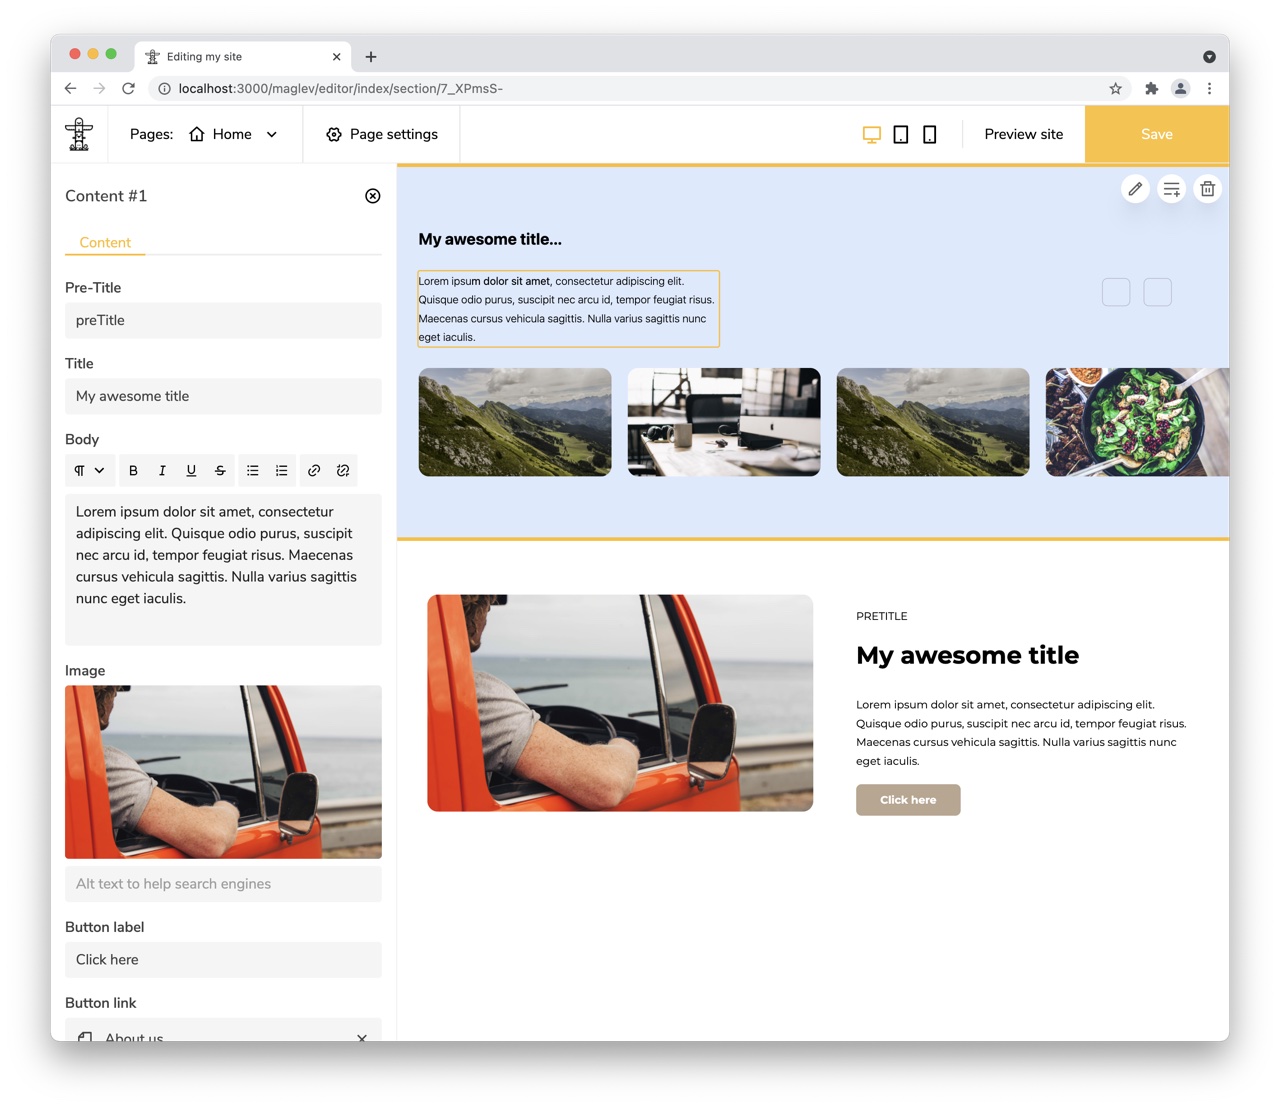Edit the section using the pencil icon
The height and width of the screenshot is (1108, 1280).
(x=1135, y=188)
